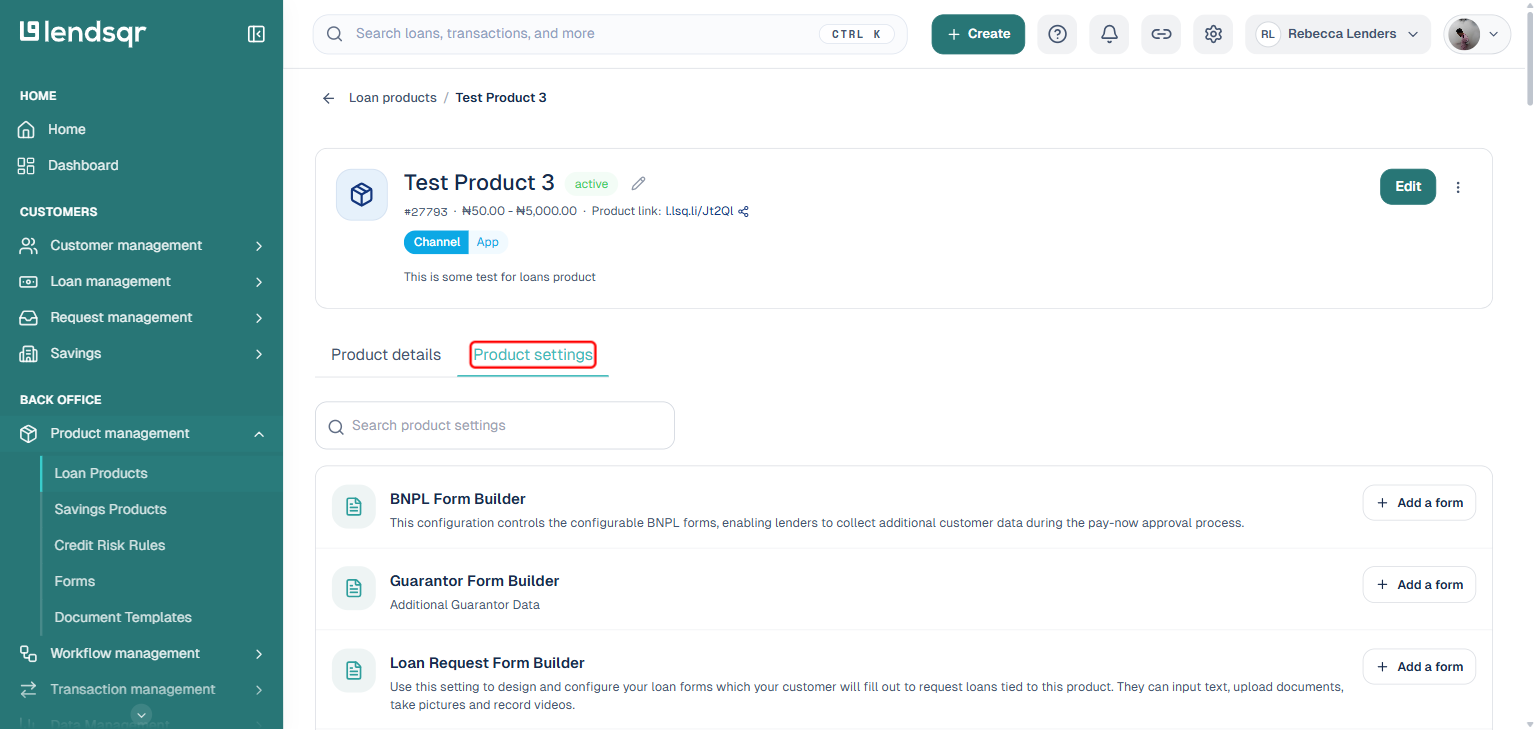Click the pencil edit icon beside active

(639, 183)
